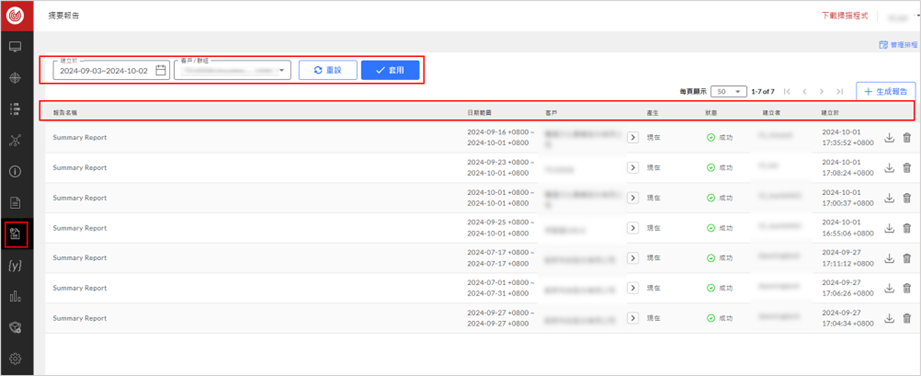
Task: Download report created 2024-10-01 16:55:06
Action: 889,228
